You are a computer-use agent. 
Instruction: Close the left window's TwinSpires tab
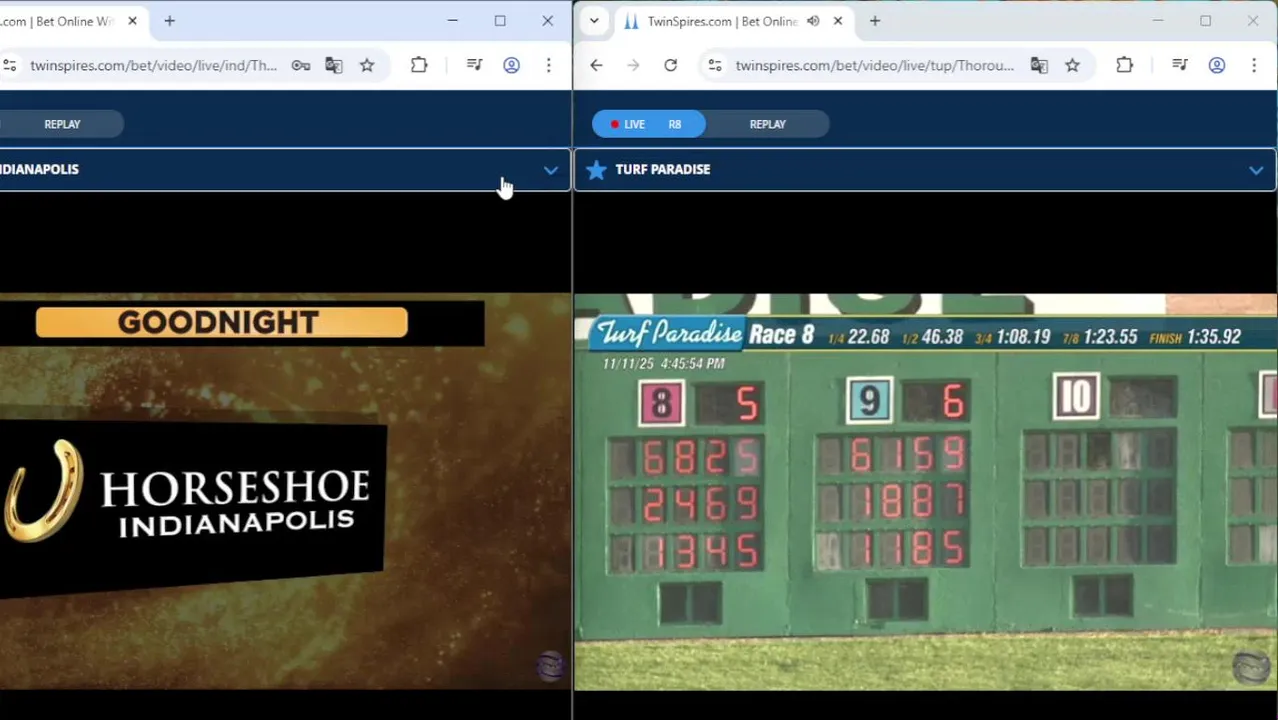click(x=132, y=21)
